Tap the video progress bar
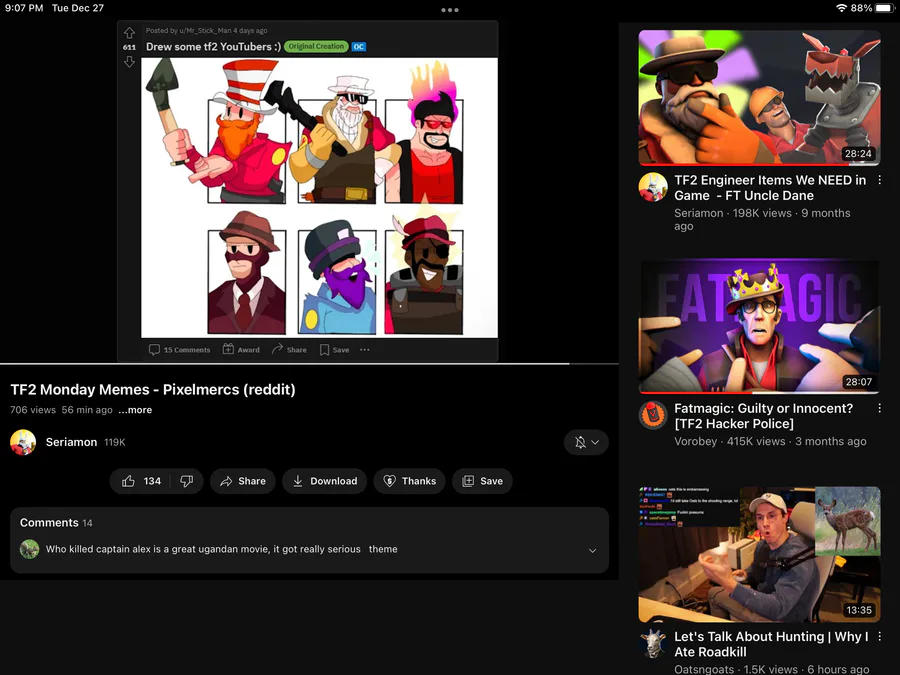 309,364
